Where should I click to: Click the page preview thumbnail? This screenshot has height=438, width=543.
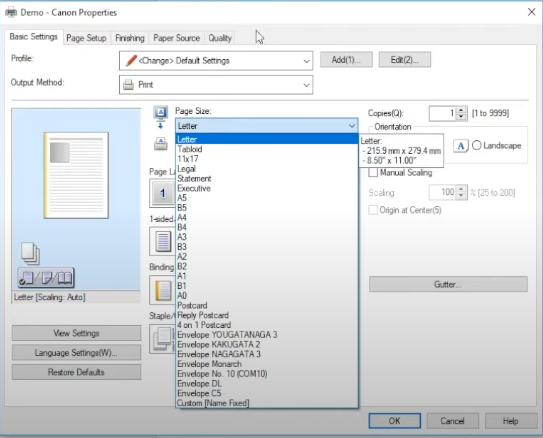click(x=76, y=175)
